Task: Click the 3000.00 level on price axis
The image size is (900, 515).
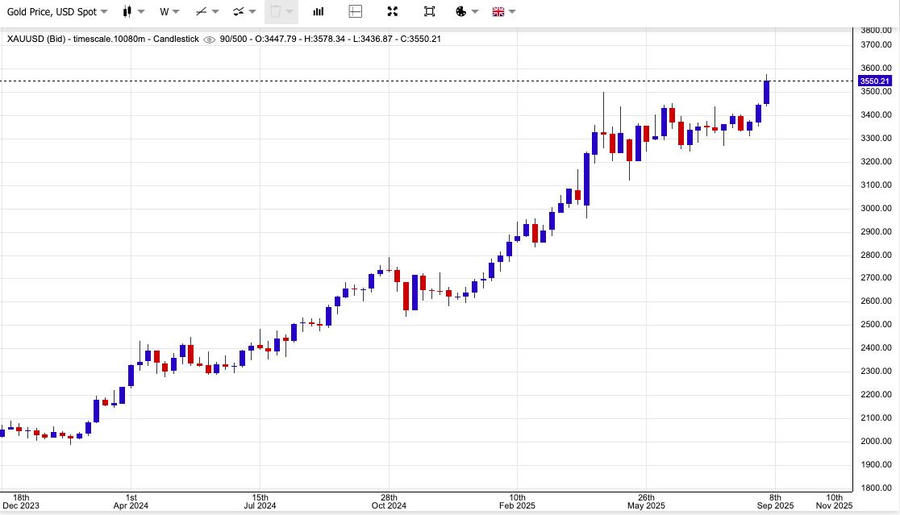Action: 876,208
